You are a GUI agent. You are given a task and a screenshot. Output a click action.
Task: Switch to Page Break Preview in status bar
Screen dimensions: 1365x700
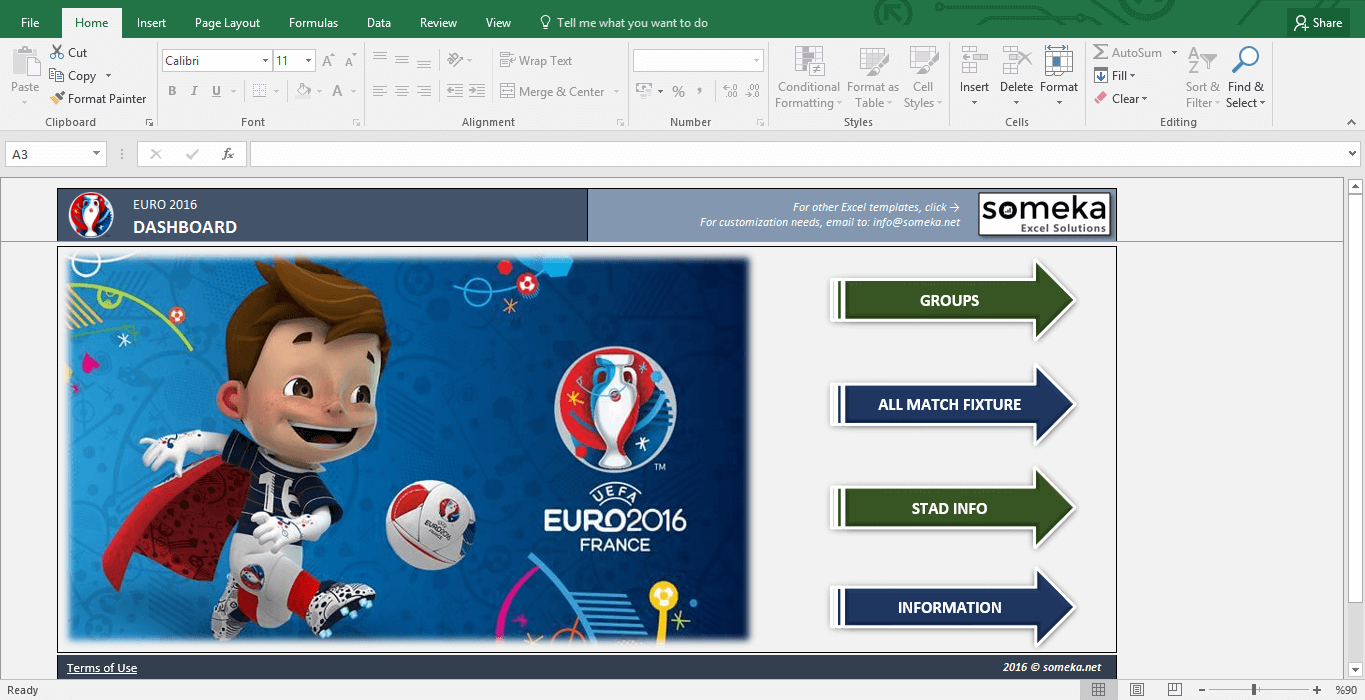(1175, 690)
